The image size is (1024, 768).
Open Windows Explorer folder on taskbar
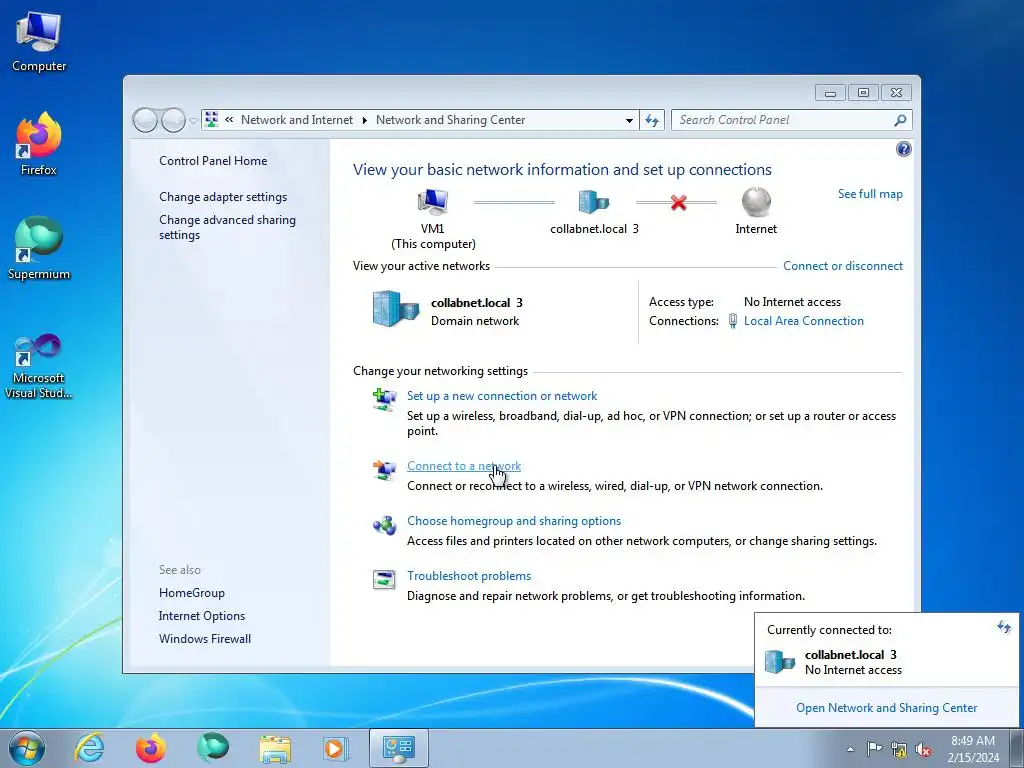click(x=275, y=748)
